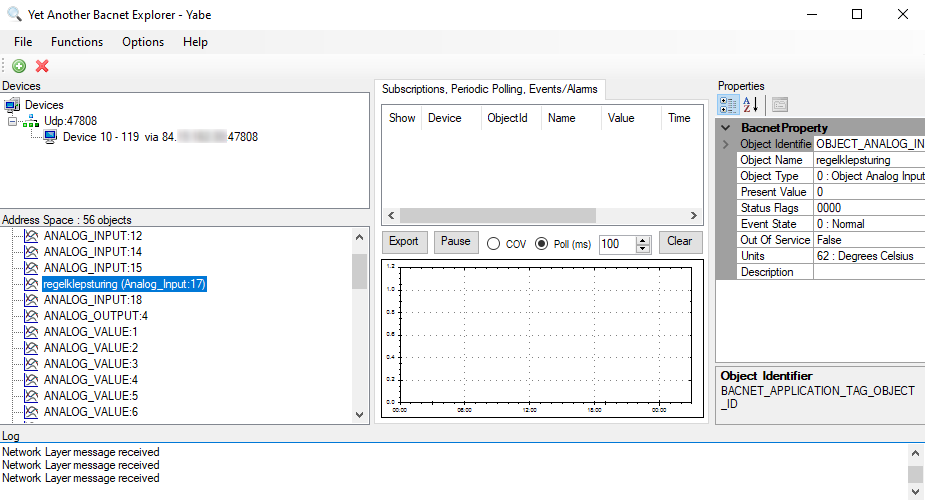Click the Categorized view icon in Properties
This screenshot has width=925, height=501.
tap(728, 104)
